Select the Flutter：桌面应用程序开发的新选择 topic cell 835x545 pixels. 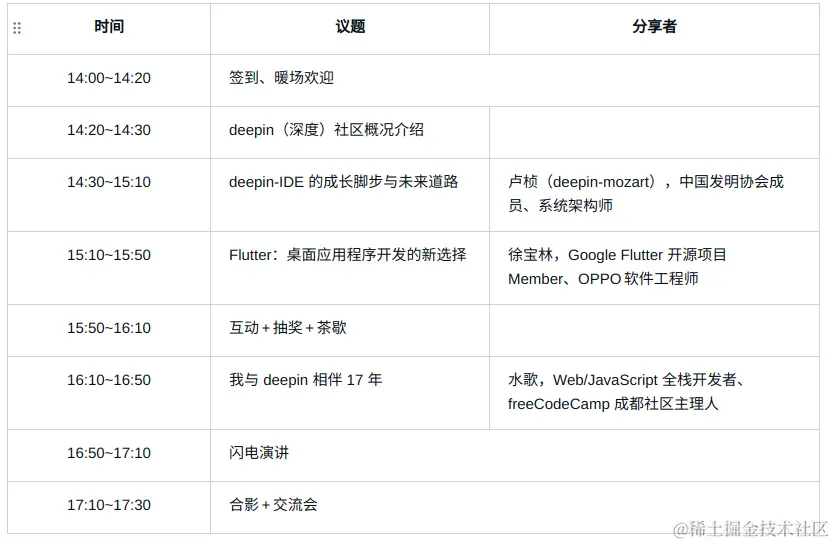[347, 255]
